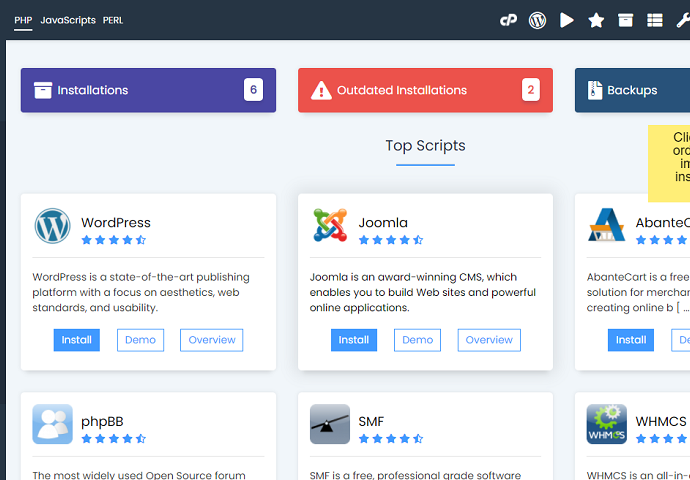
Task: Click the WHMCS logo icon
Action: coord(606,424)
